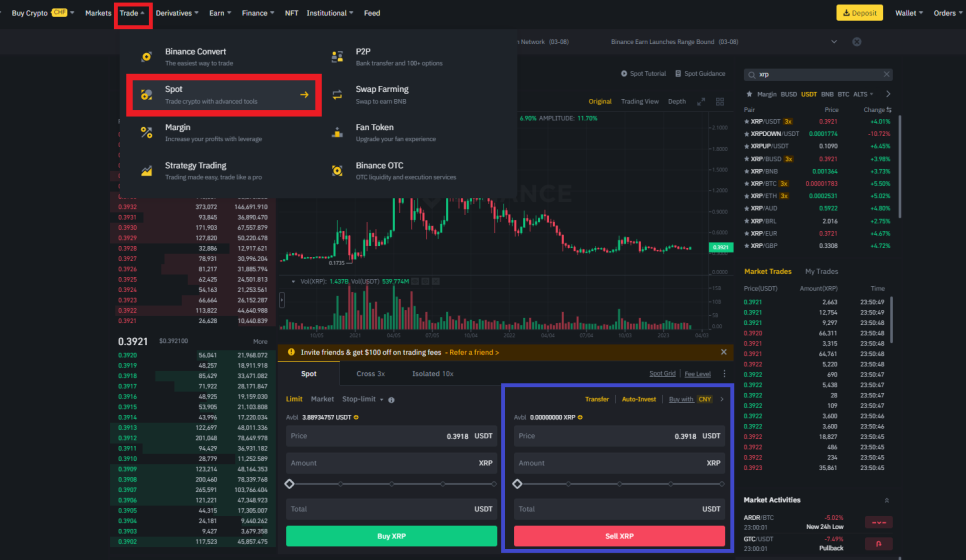Expand chart to fullscreen using the arrows icon
Image resolution: width=966 pixels, height=560 pixels.
(701, 102)
